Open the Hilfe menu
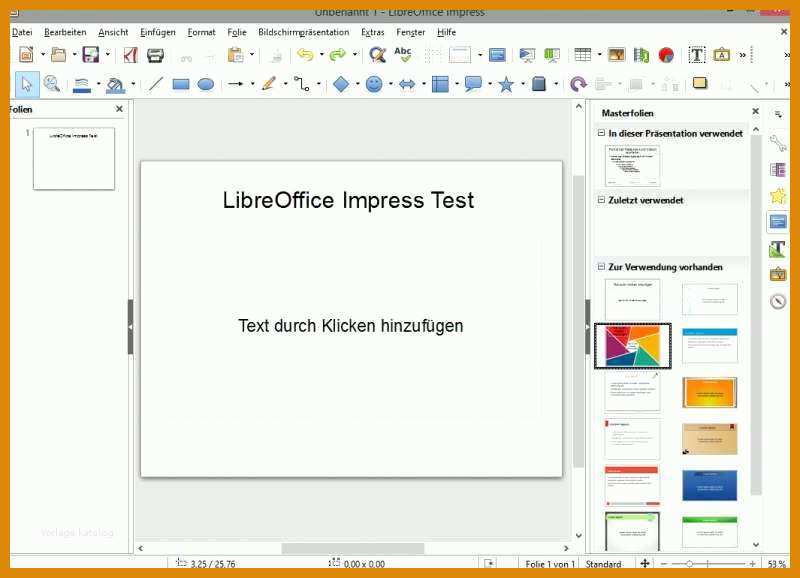Screen dimensions: 800x578 pos(446,32)
